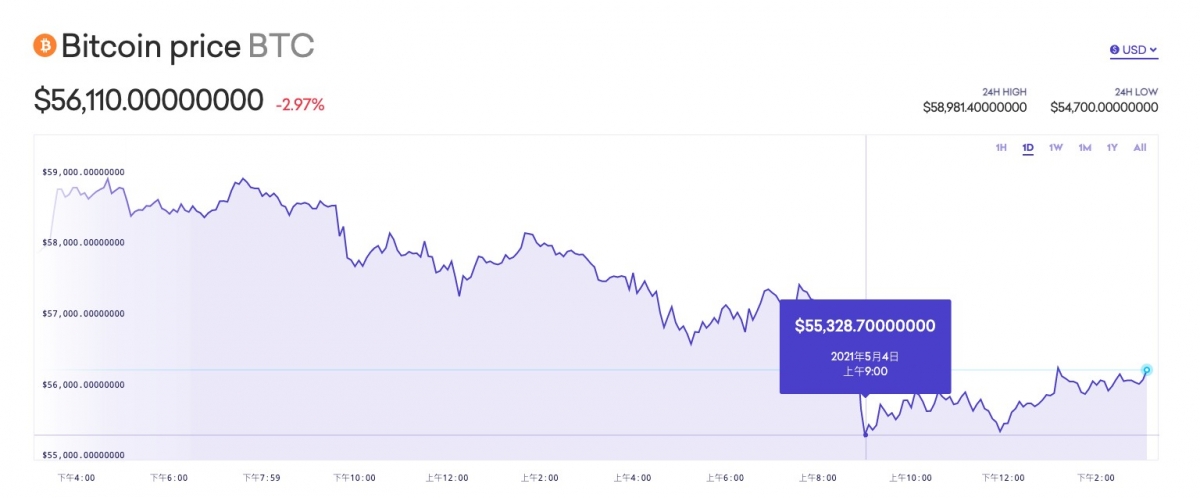Show All-time price history
Image resolution: width=1200 pixels, height=498 pixels.
1140,148
